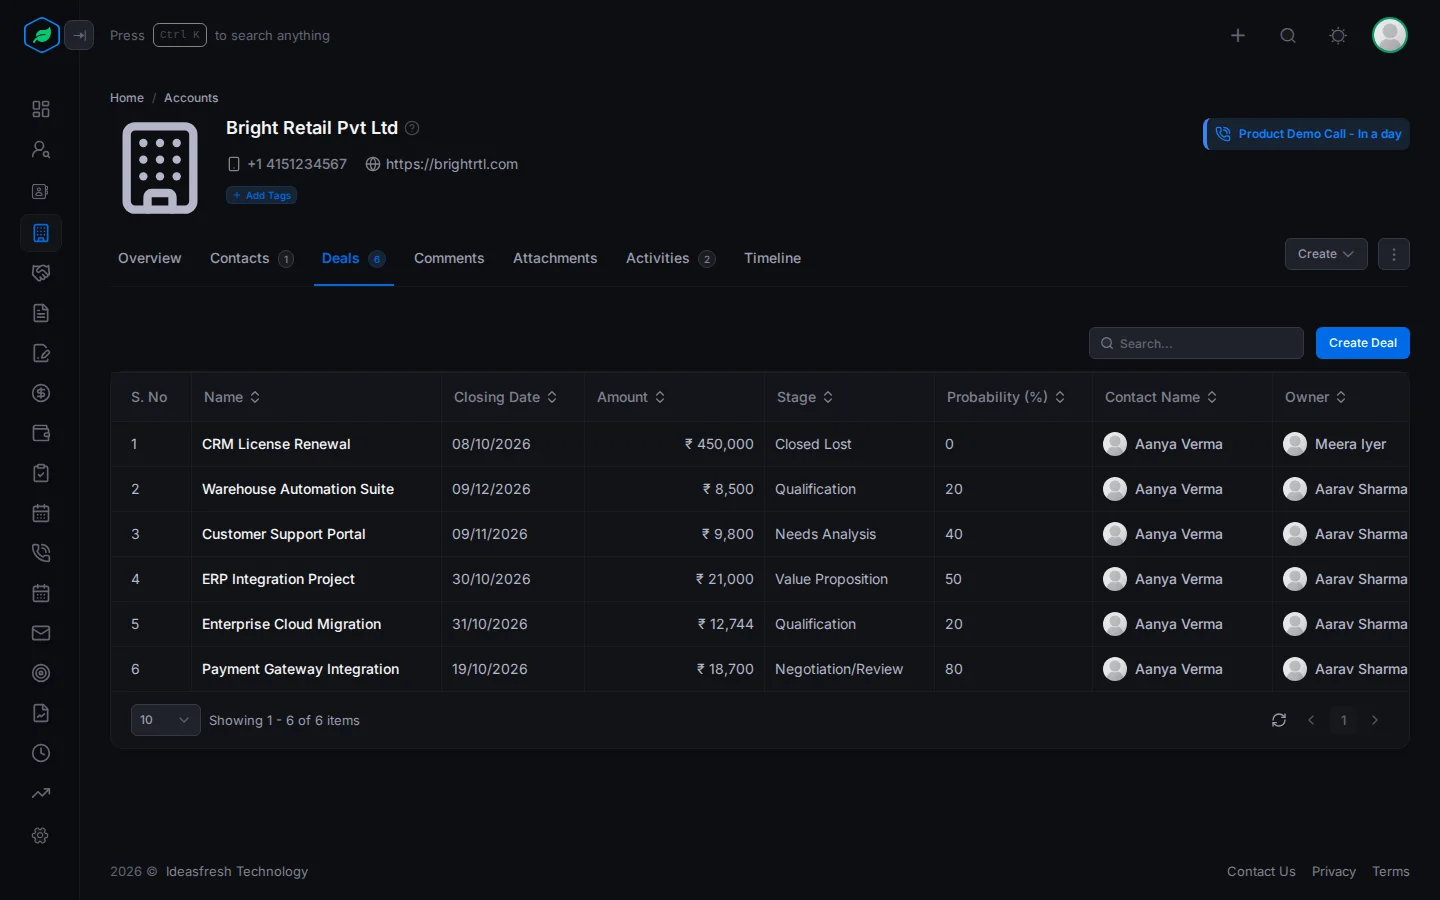The height and width of the screenshot is (900, 1440).
Task: Follow the brightrtl.com website link
Action: click(x=452, y=164)
